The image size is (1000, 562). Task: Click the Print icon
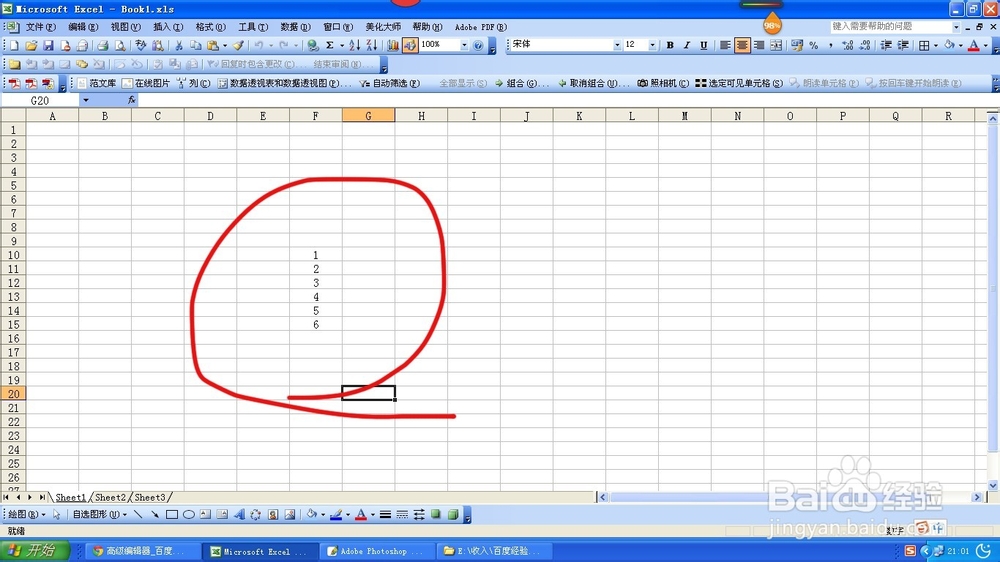[x=102, y=45]
